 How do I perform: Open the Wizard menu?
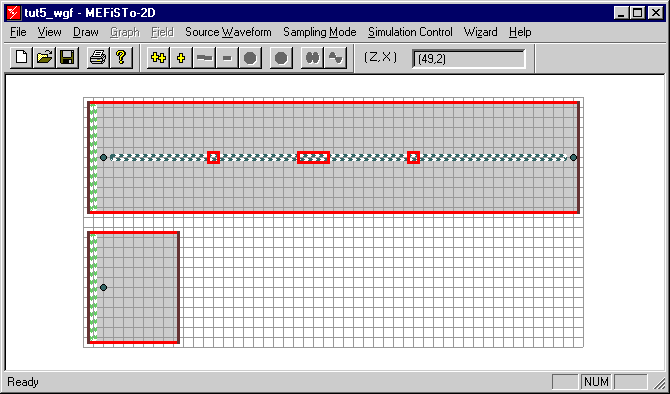480,32
